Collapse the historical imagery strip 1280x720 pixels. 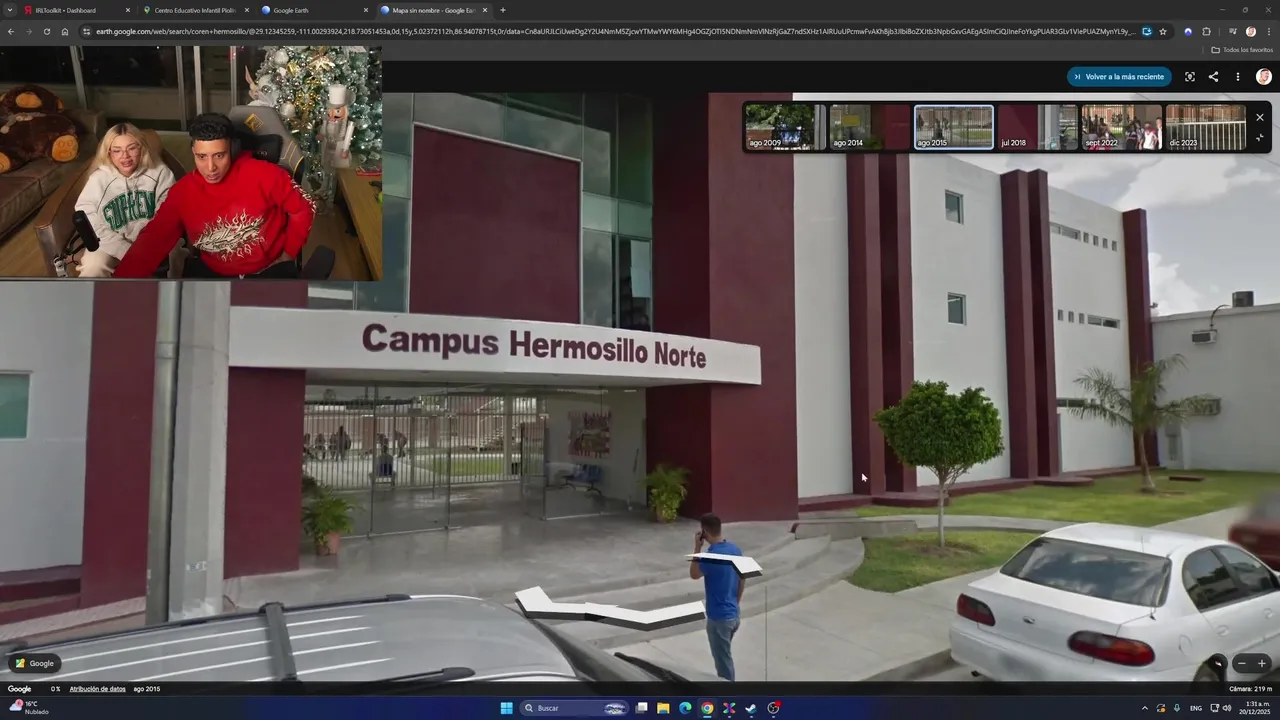click(1259, 139)
